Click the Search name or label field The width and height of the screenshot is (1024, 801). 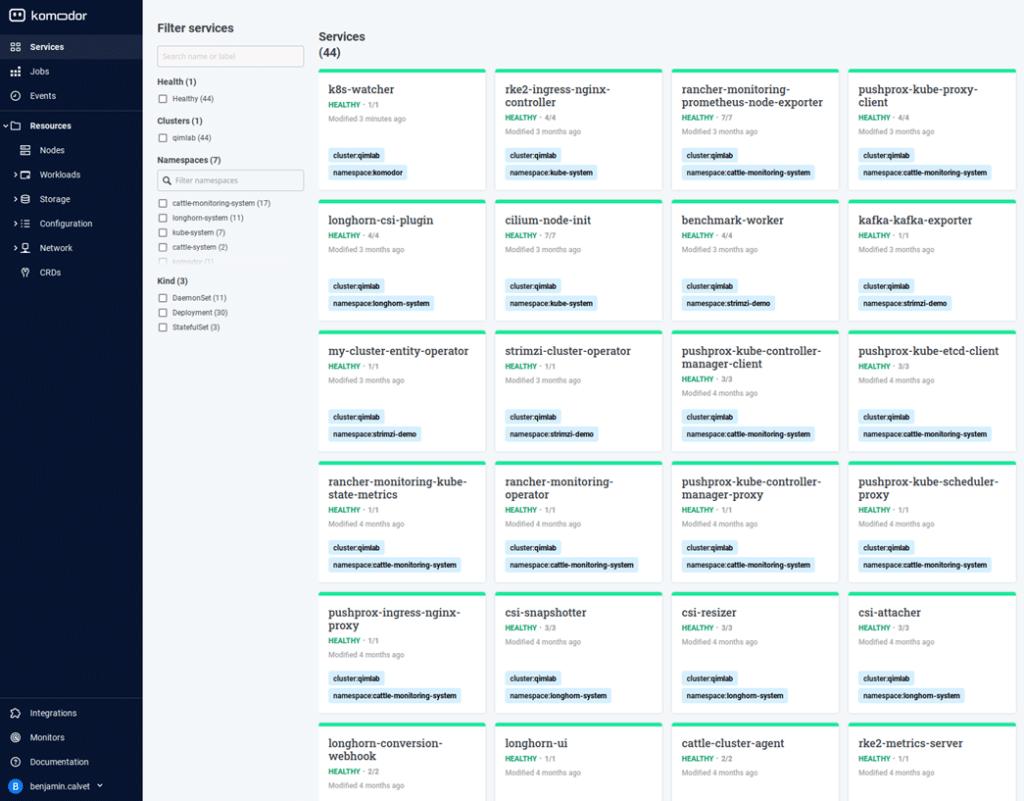[x=231, y=56]
